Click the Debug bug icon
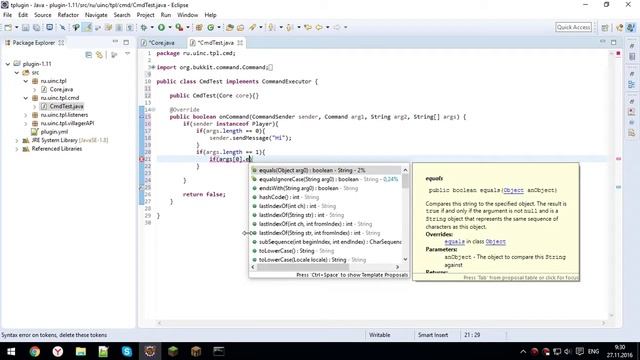The height and width of the screenshot is (360, 640). click(144, 27)
